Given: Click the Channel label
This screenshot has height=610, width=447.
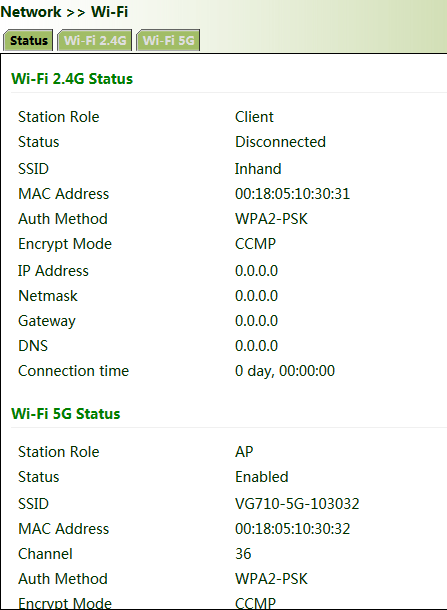Looking at the screenshot, I should tap(45, 554).
